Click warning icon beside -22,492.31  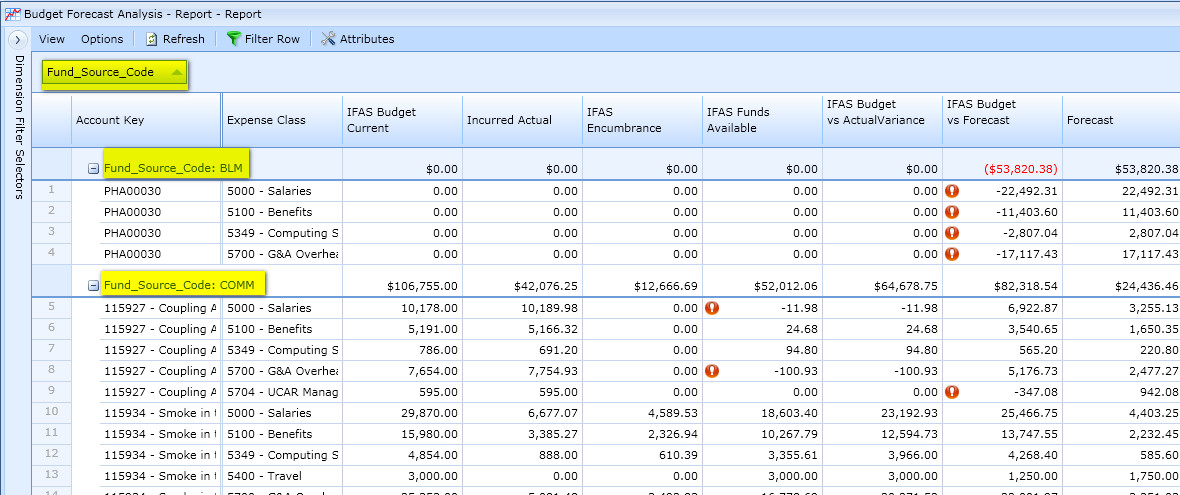click(953, 191)
